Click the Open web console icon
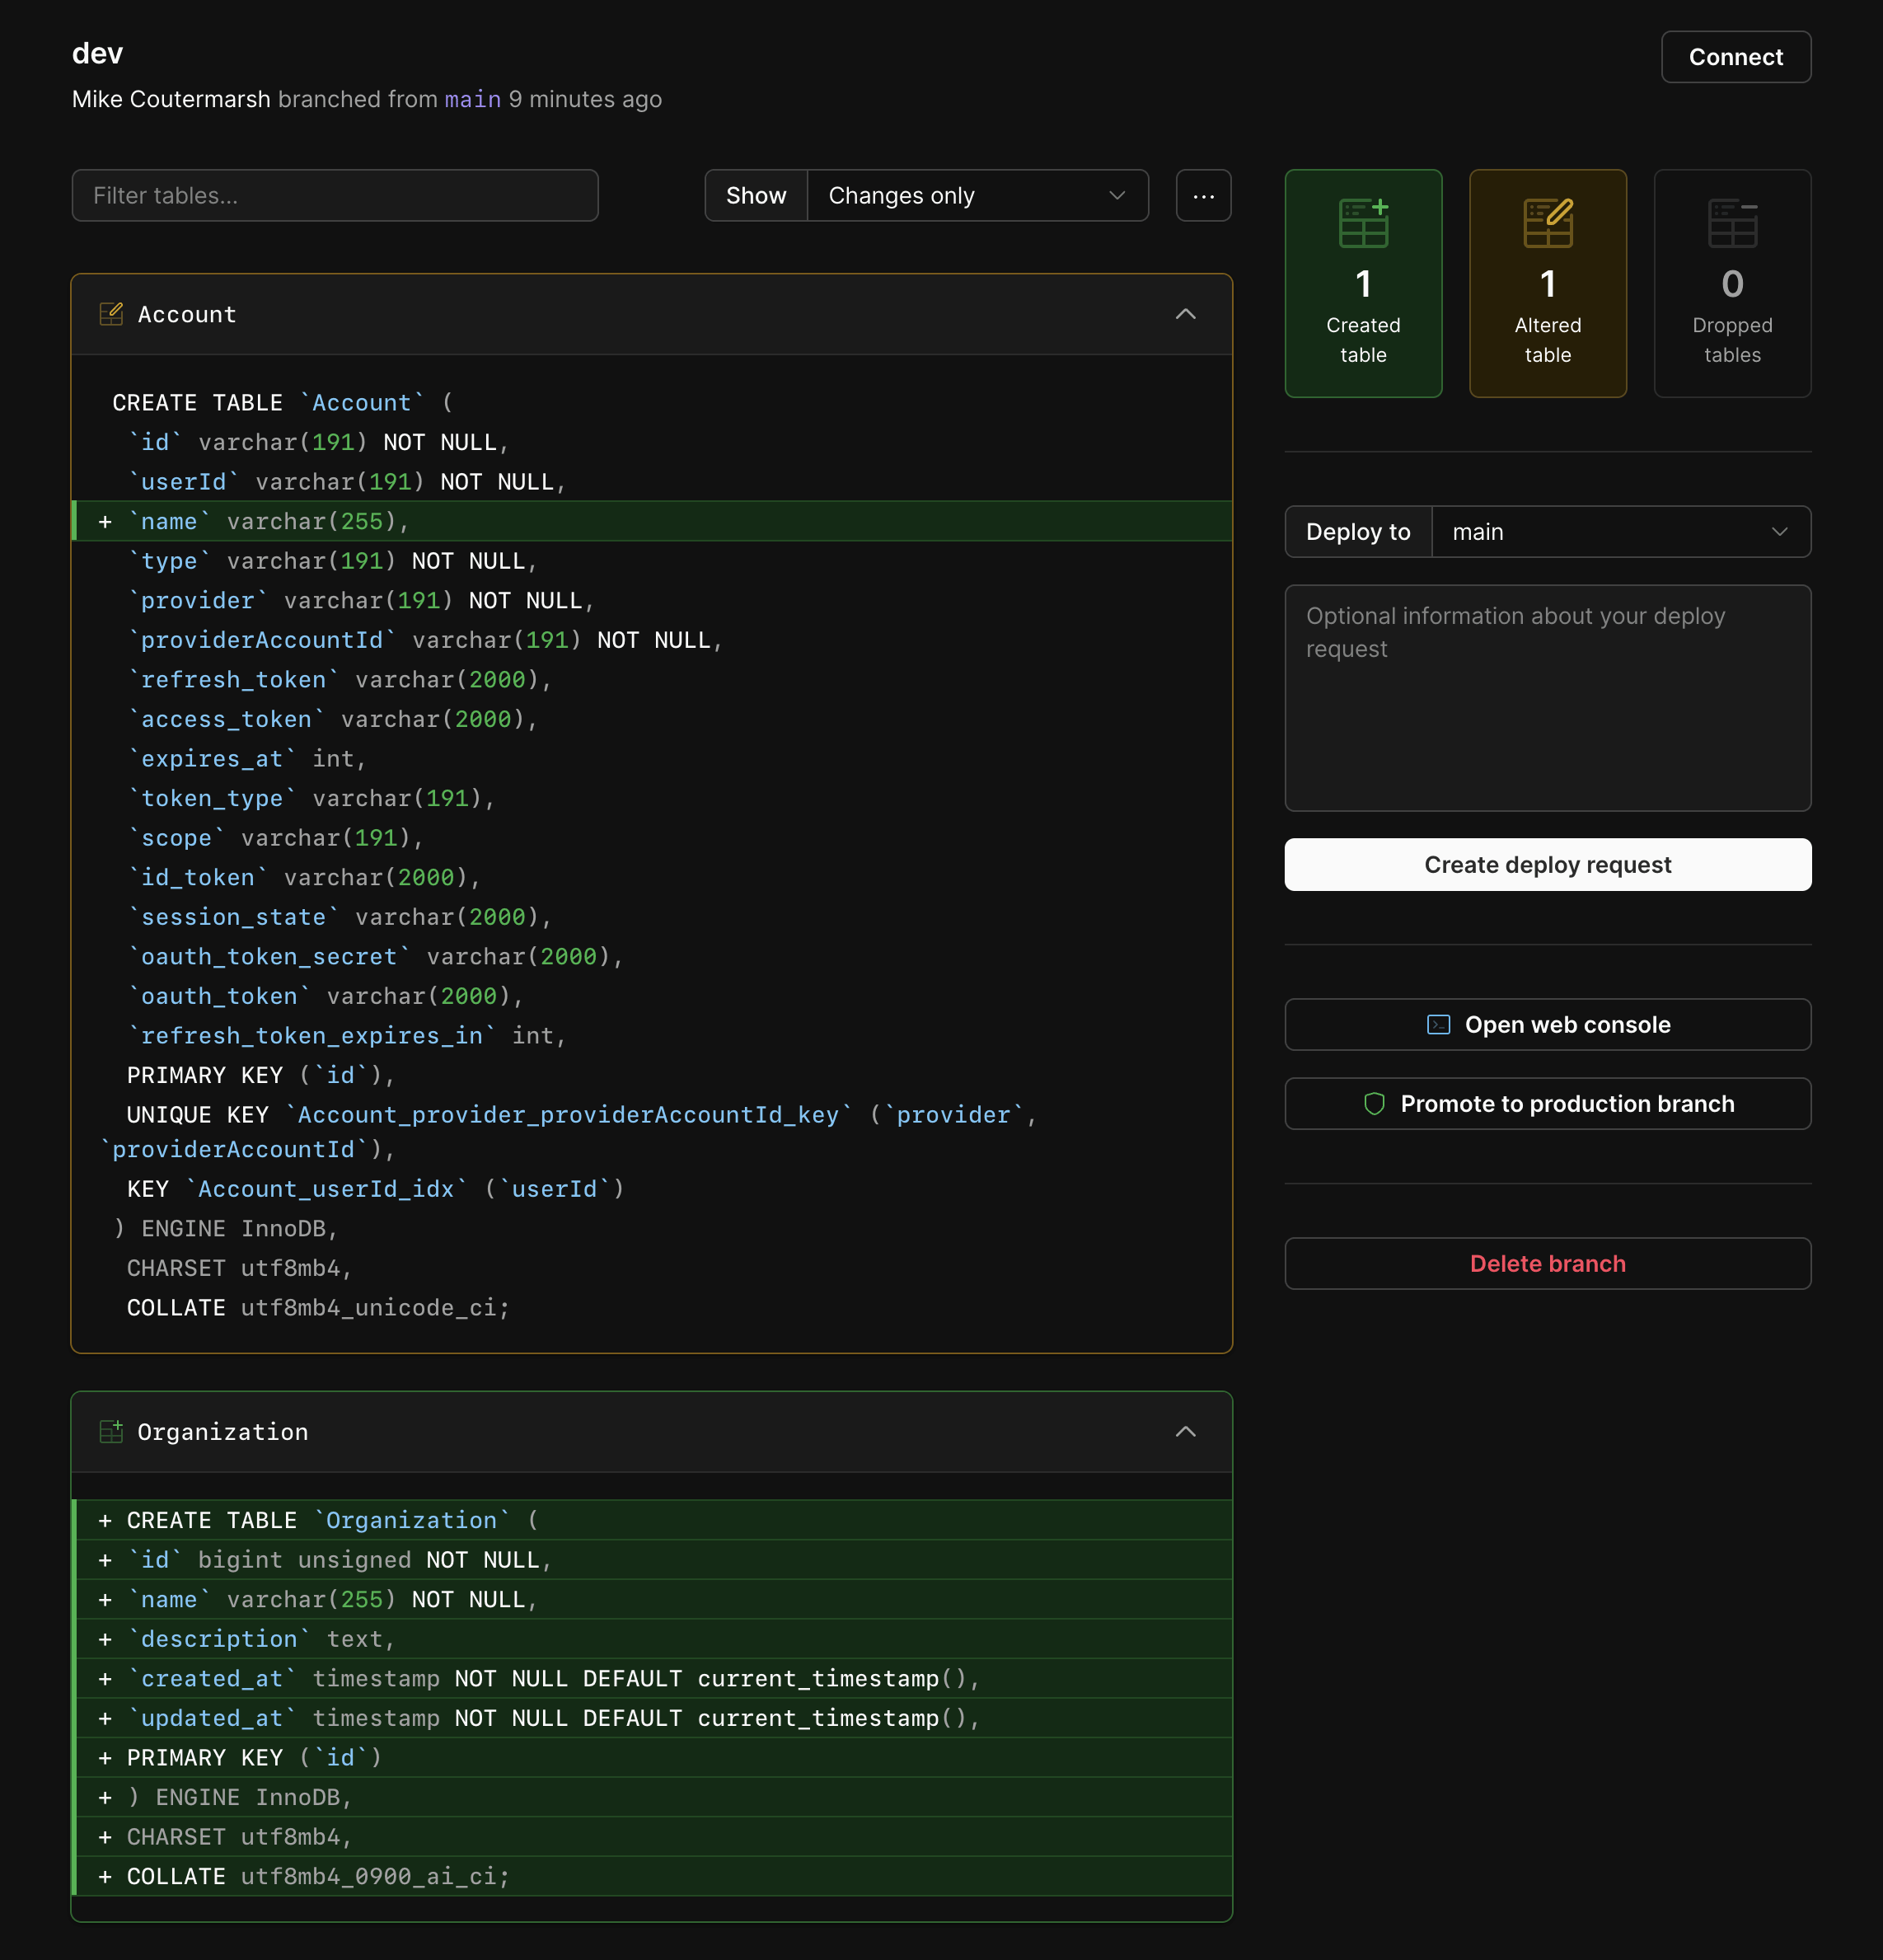The height and width of the screenshot is (1960, 1883). pyautogui.click(x=1435, y=1024)
